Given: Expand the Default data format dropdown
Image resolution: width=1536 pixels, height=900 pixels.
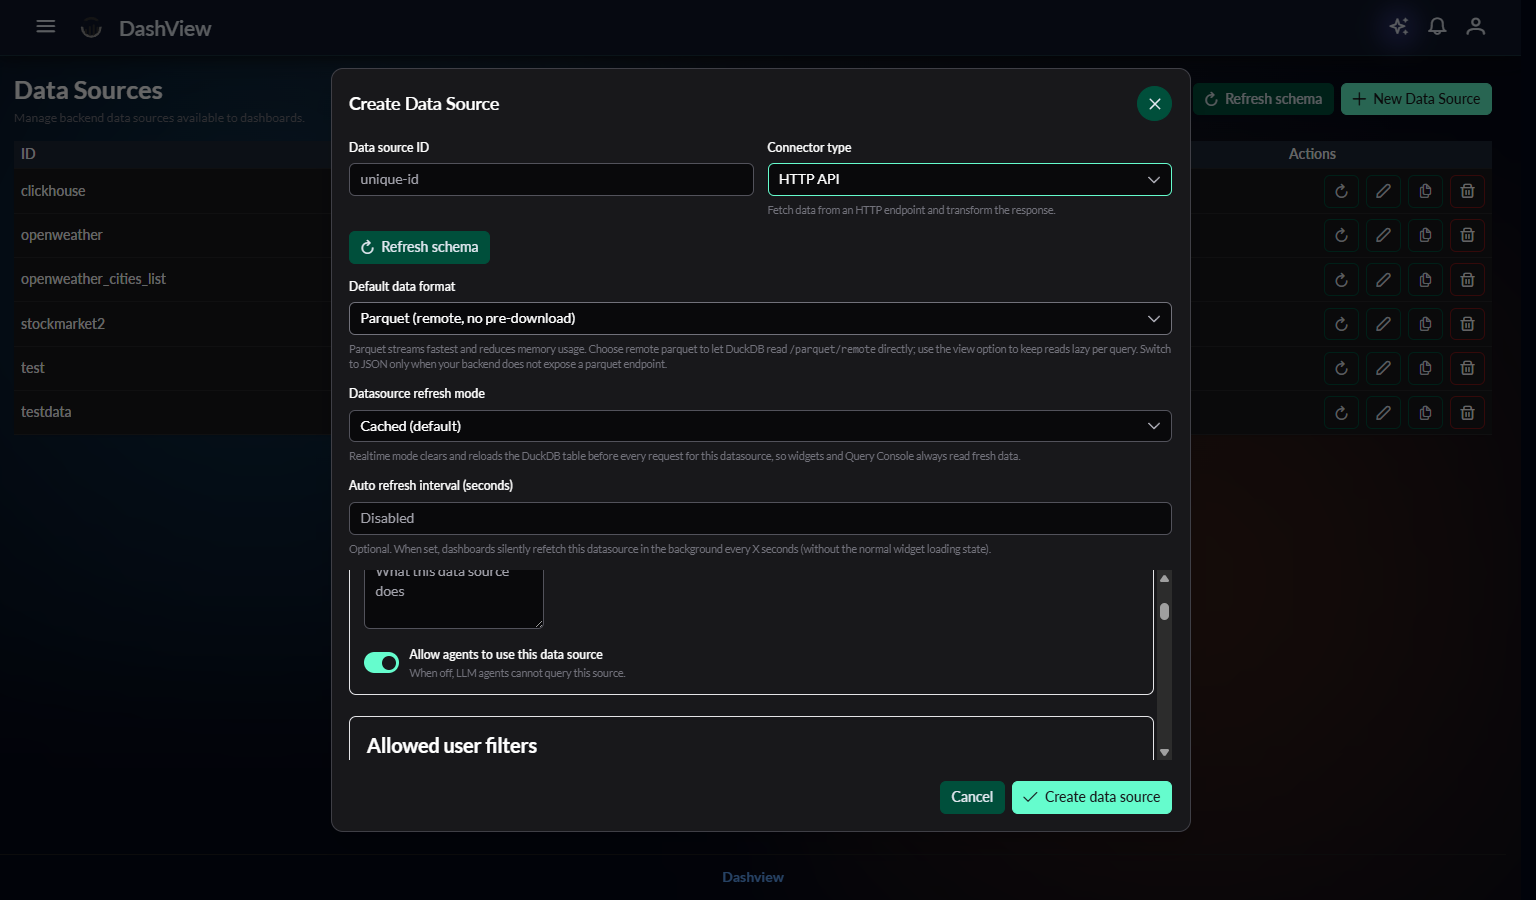Looking at the screenshot, I should point(759,319).
